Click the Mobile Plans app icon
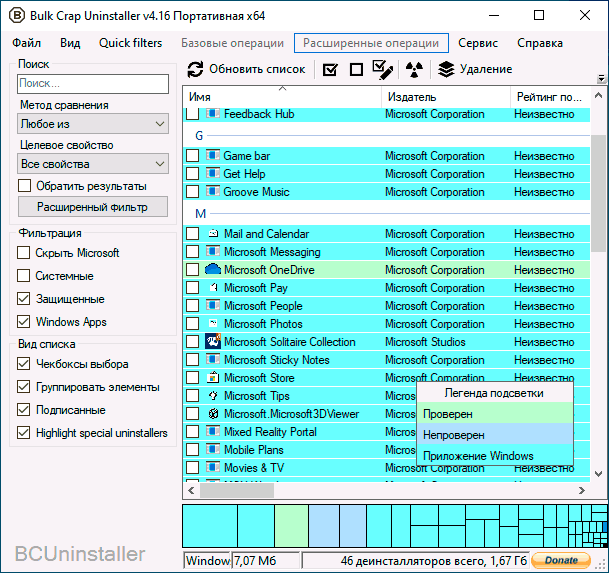Viewport: 609px width, 573px height. 213,449
